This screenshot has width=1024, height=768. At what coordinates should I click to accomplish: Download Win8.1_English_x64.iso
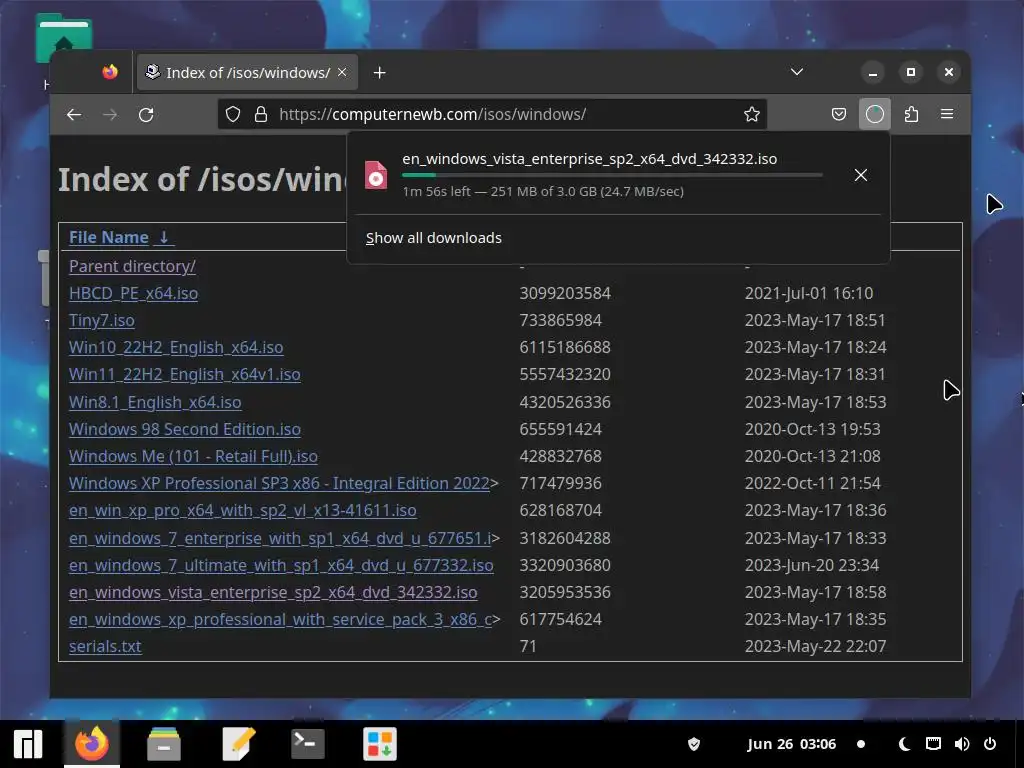[x=155, y=402]
